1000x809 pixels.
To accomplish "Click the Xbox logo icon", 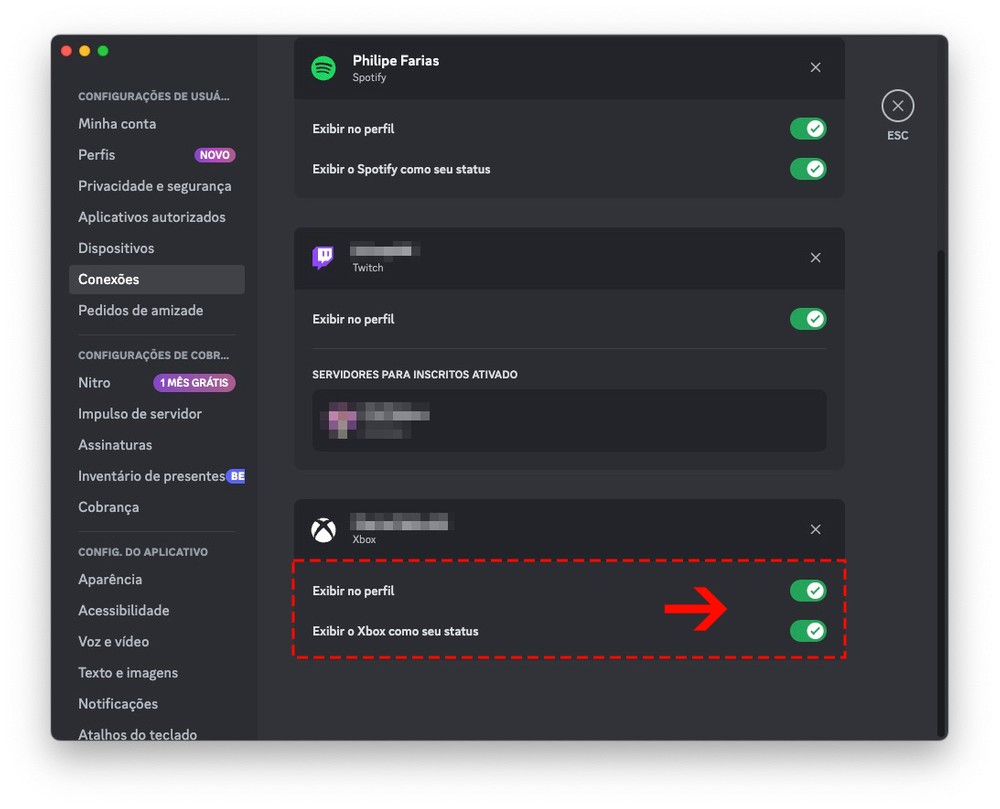I will [x=323, y=530].
